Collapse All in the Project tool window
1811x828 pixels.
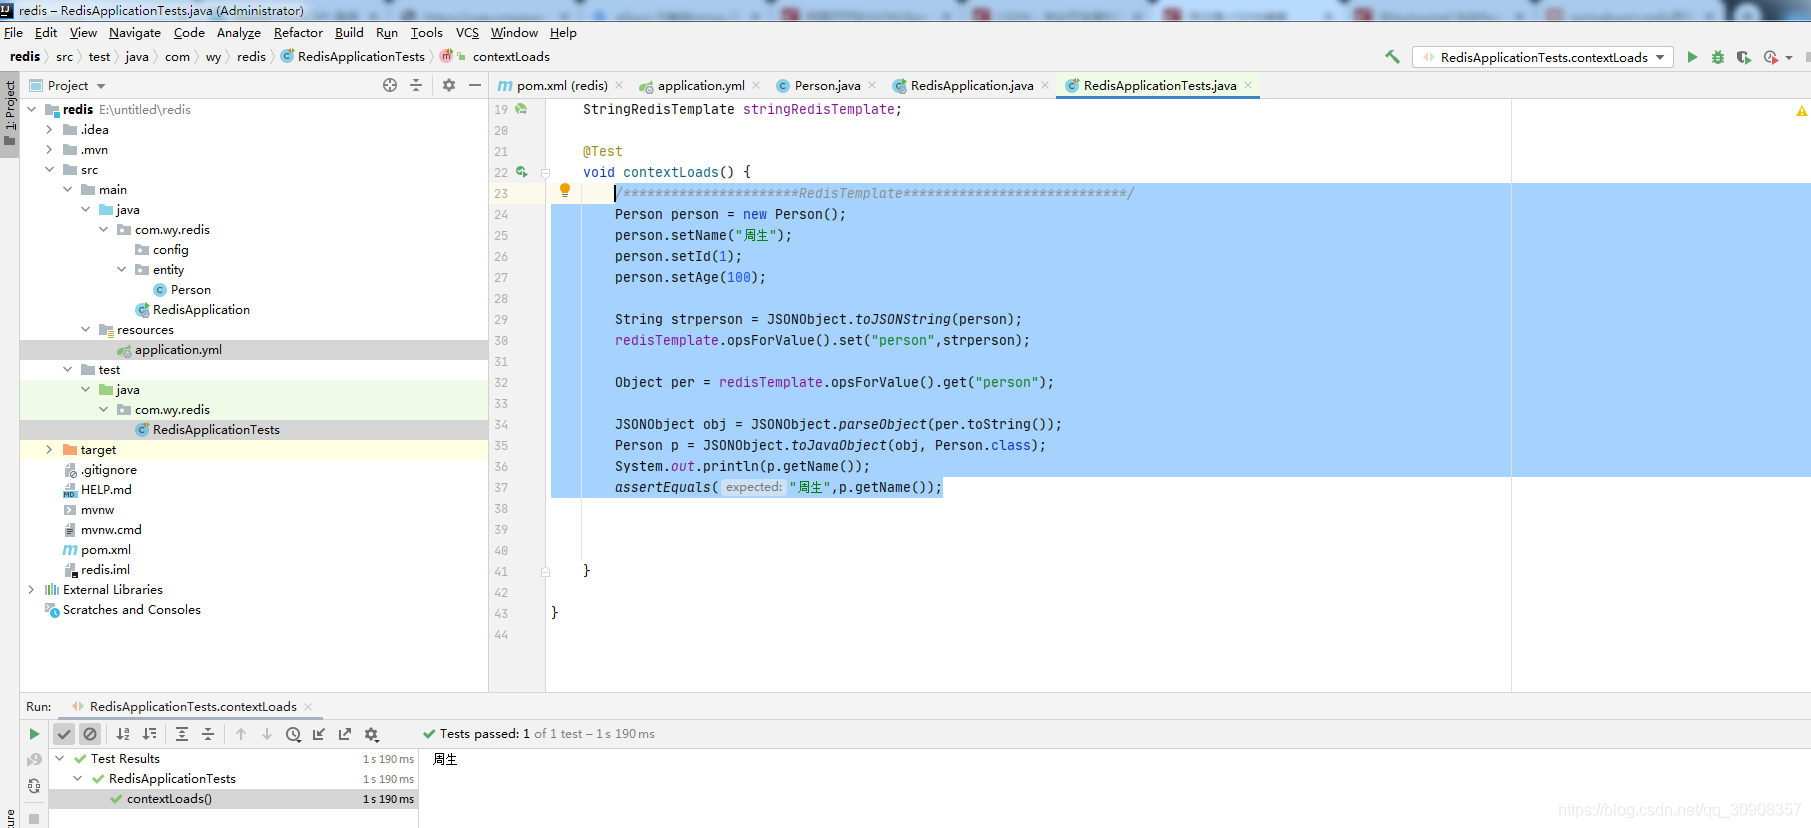tap(416, 85)
